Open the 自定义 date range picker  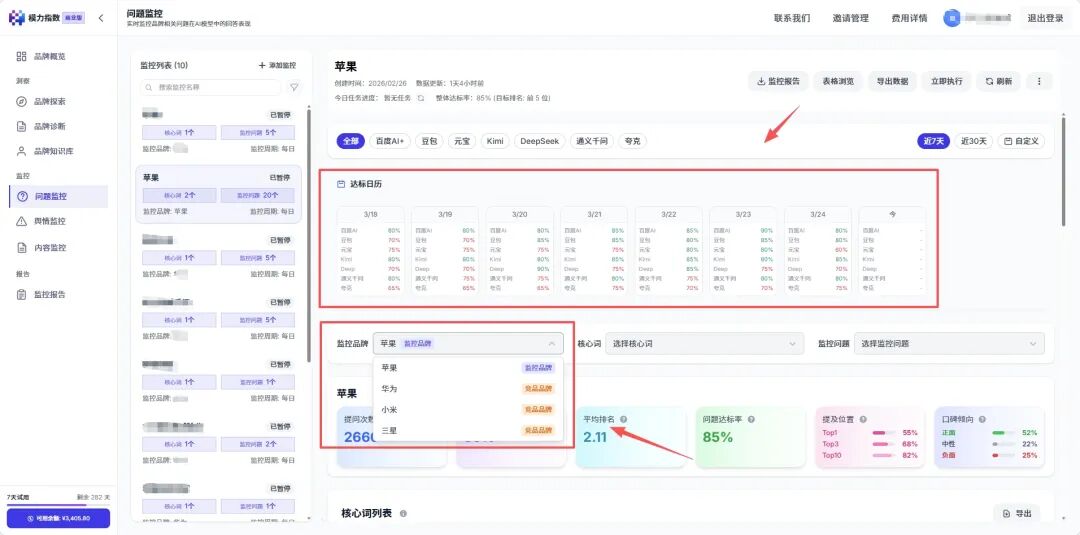(x=1021, y=141)
